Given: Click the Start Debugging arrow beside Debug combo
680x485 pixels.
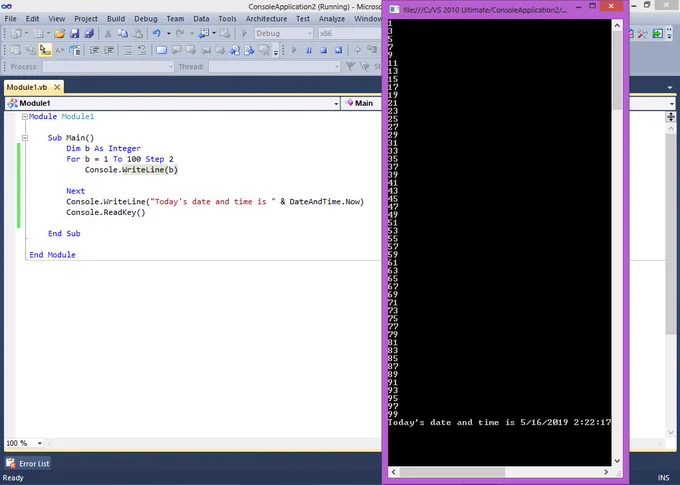Looking at the screenshot, I should (244, 33).
